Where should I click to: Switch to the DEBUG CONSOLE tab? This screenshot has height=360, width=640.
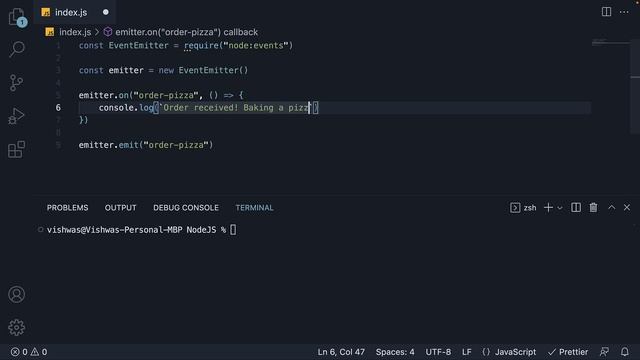(186, 208)
